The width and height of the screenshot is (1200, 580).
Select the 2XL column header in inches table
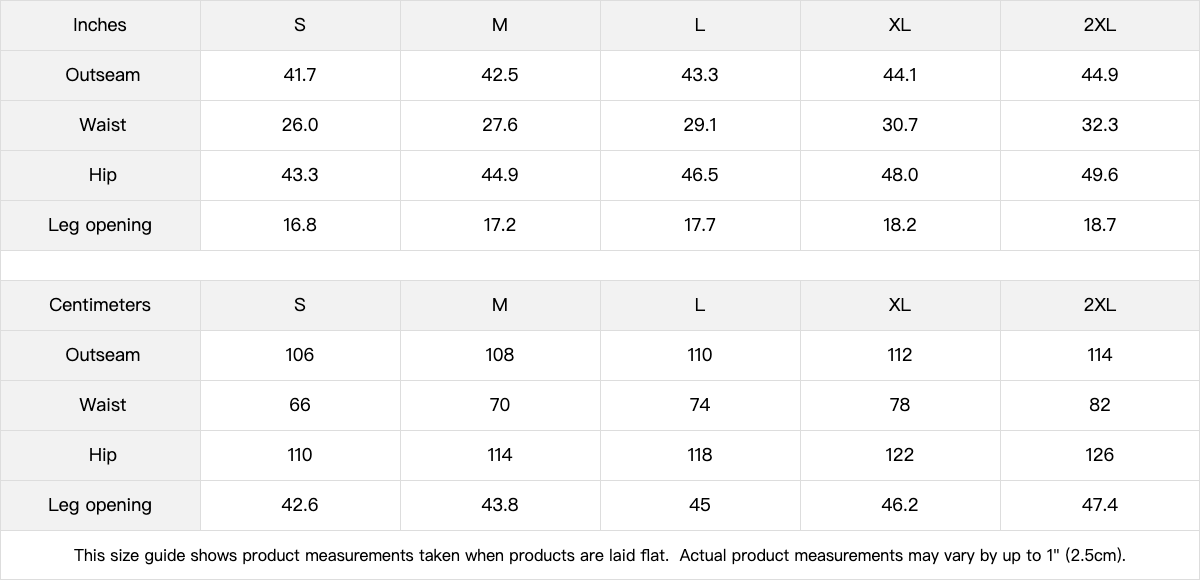click(1099, 25)
